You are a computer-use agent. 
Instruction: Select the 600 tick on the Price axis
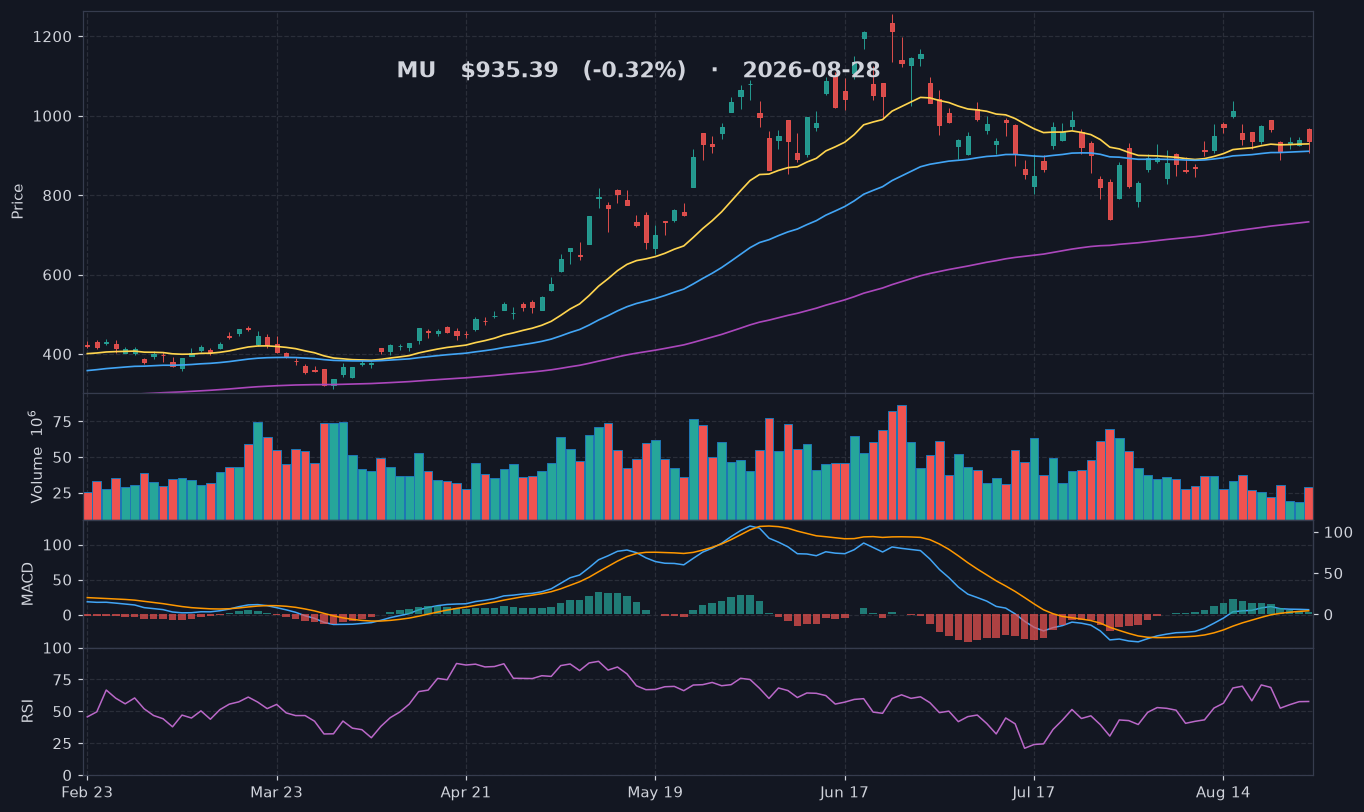point(58,275)
